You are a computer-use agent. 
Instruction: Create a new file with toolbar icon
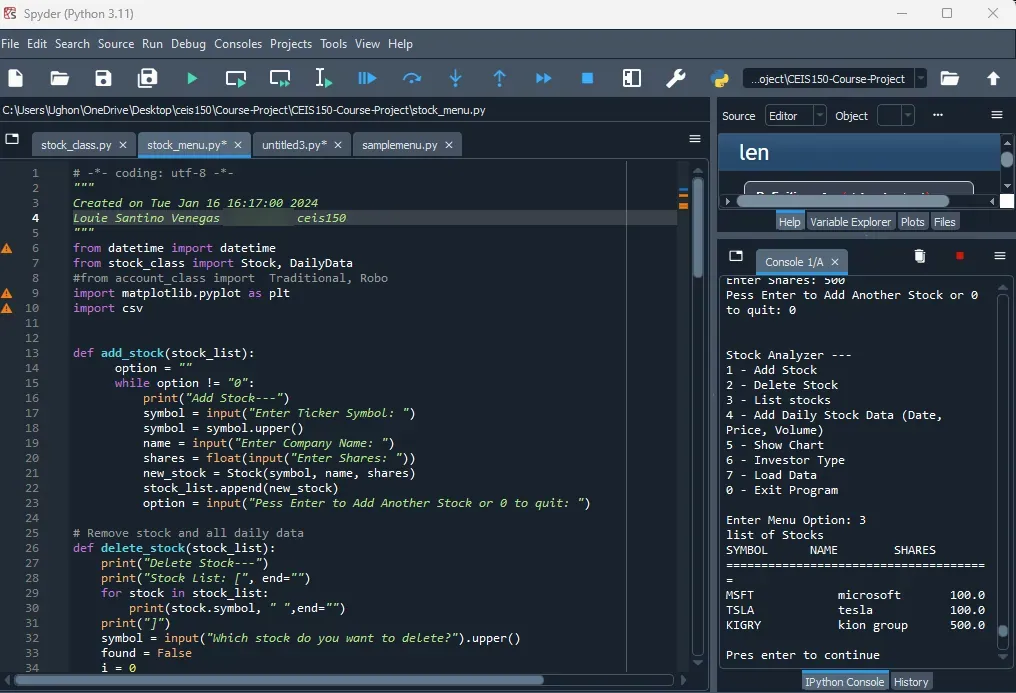click(x=16, y=78)
